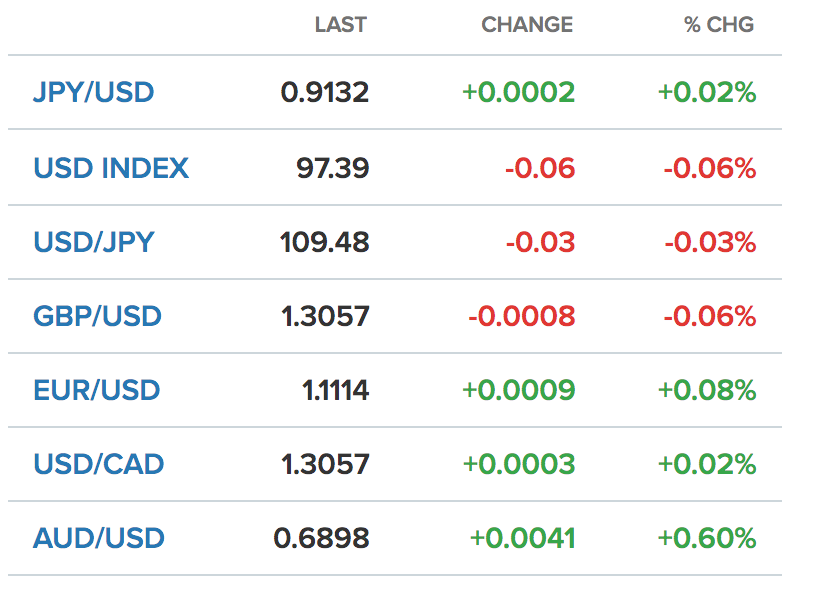Click the LAST column header
Viewport: 824px width, 614px height.
341,25
